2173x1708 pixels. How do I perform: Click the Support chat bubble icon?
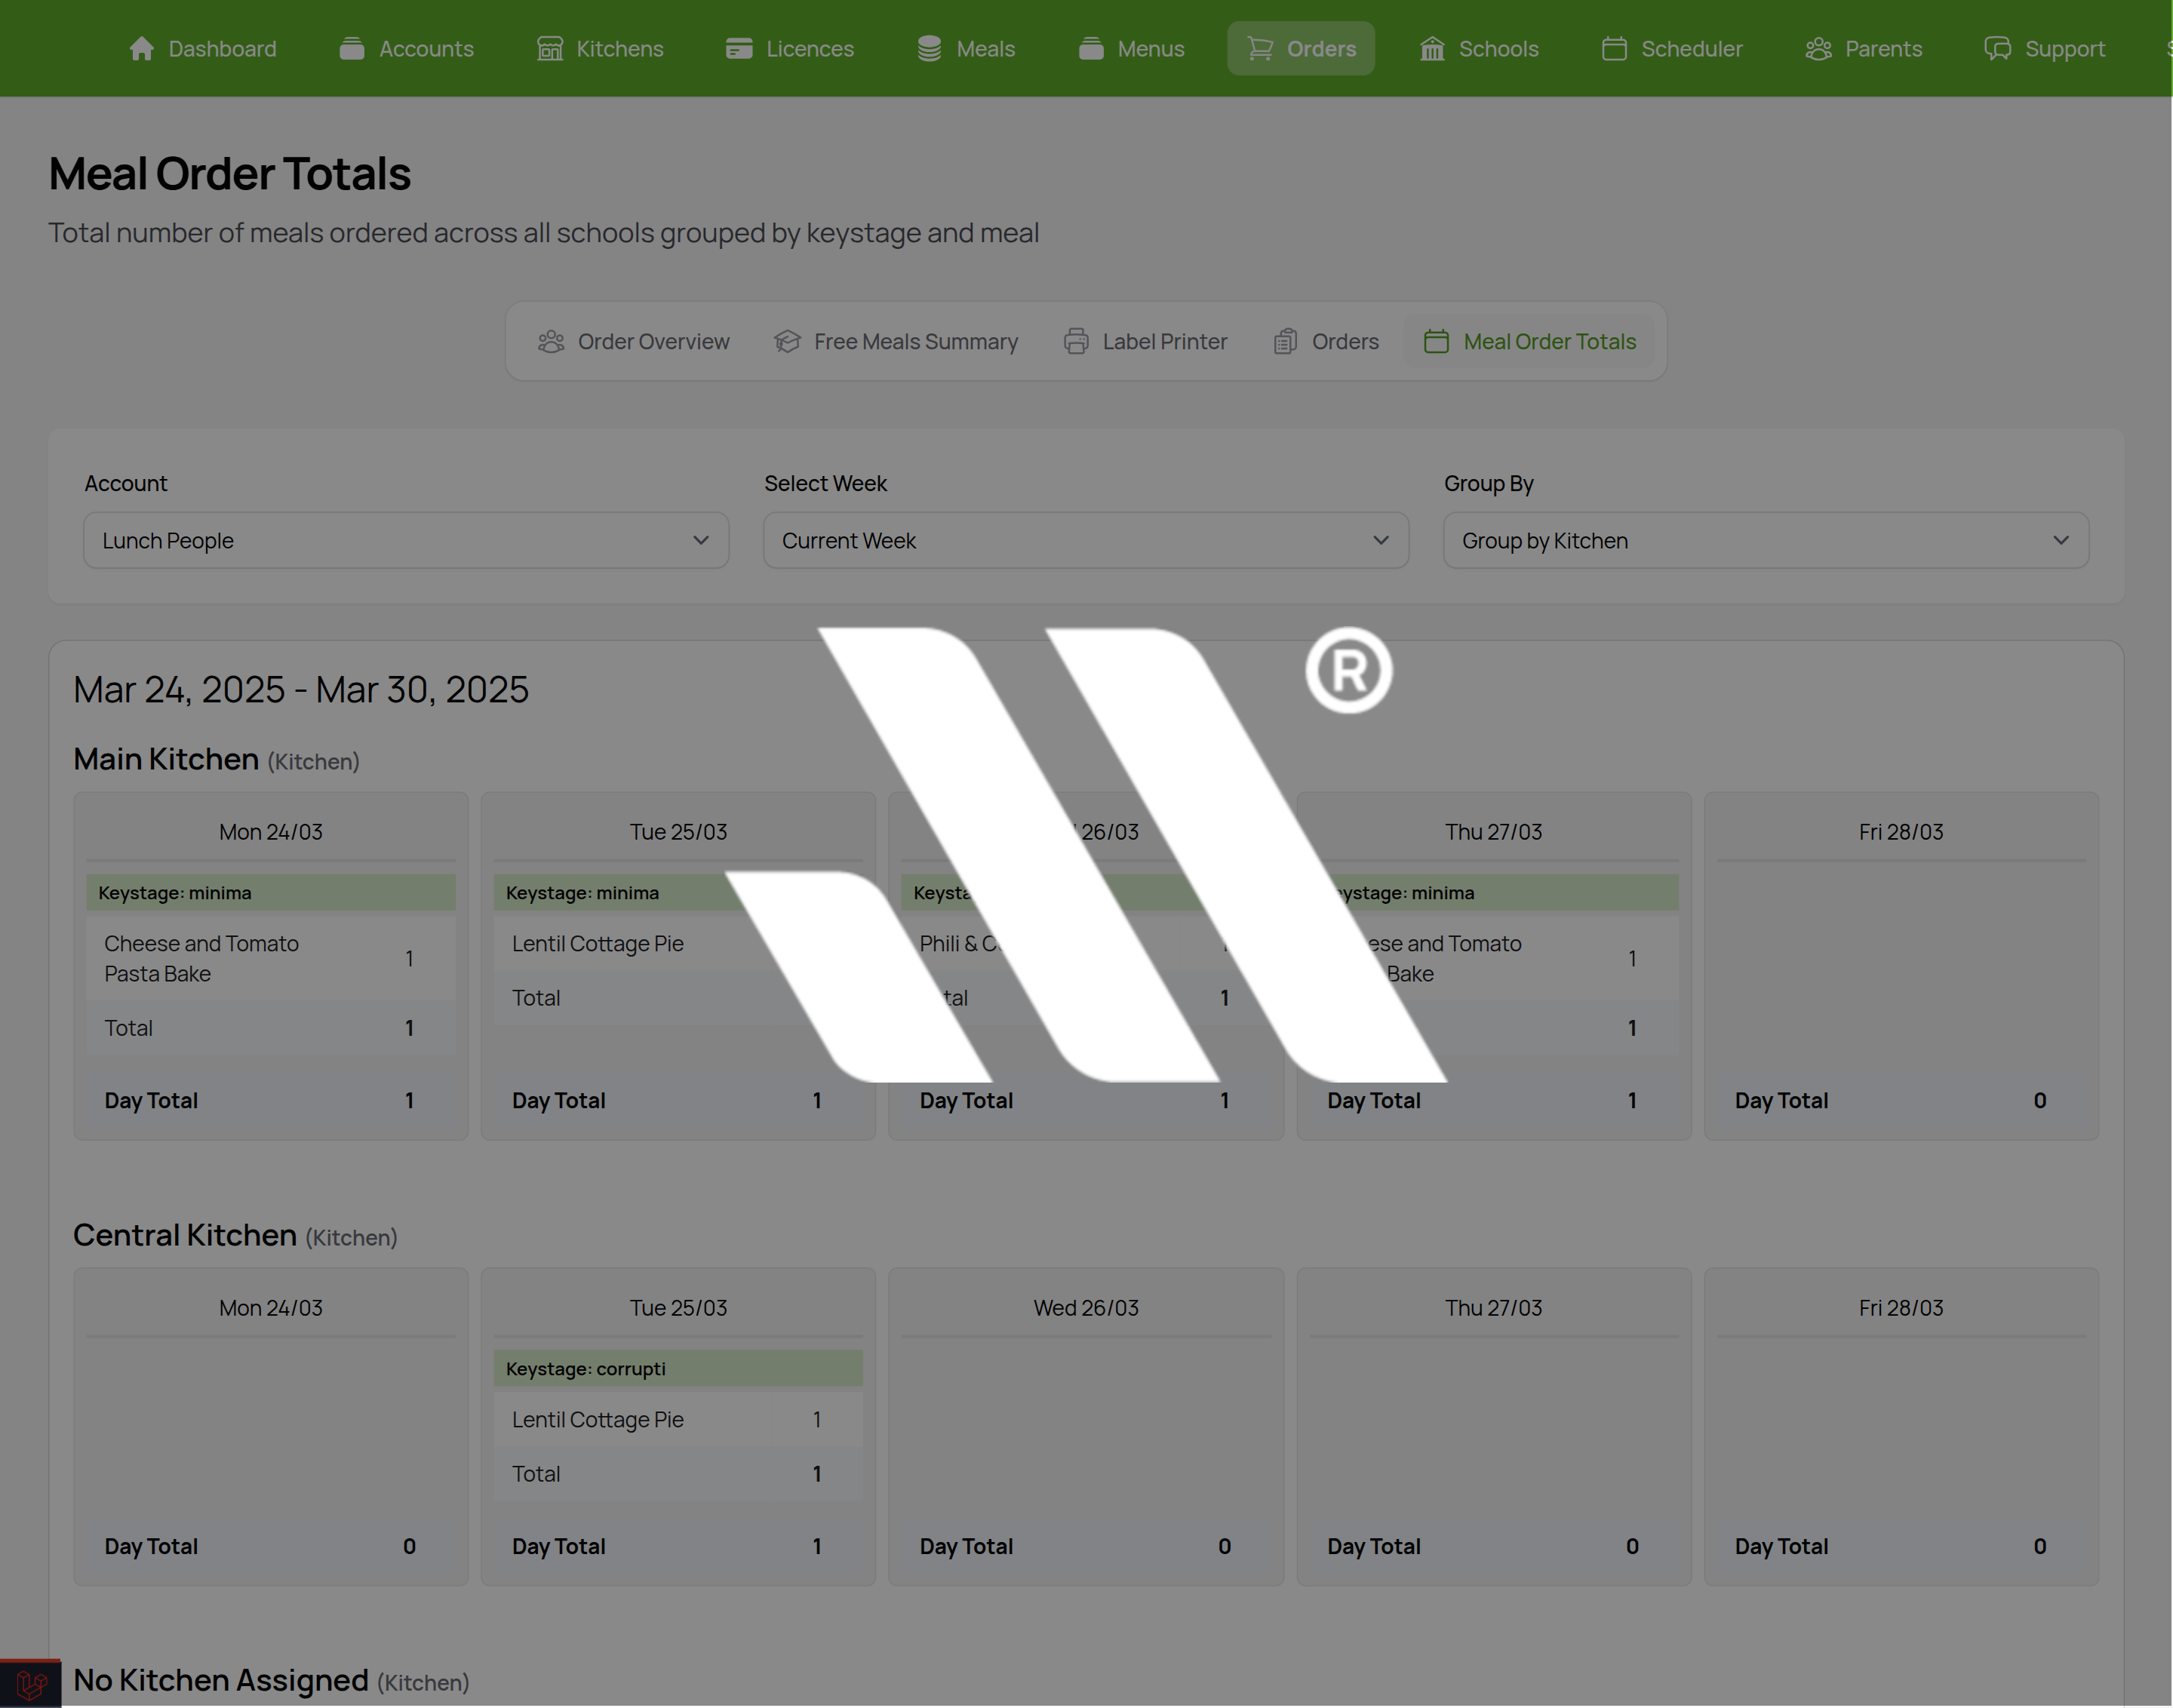click(x=1997, y=49)
